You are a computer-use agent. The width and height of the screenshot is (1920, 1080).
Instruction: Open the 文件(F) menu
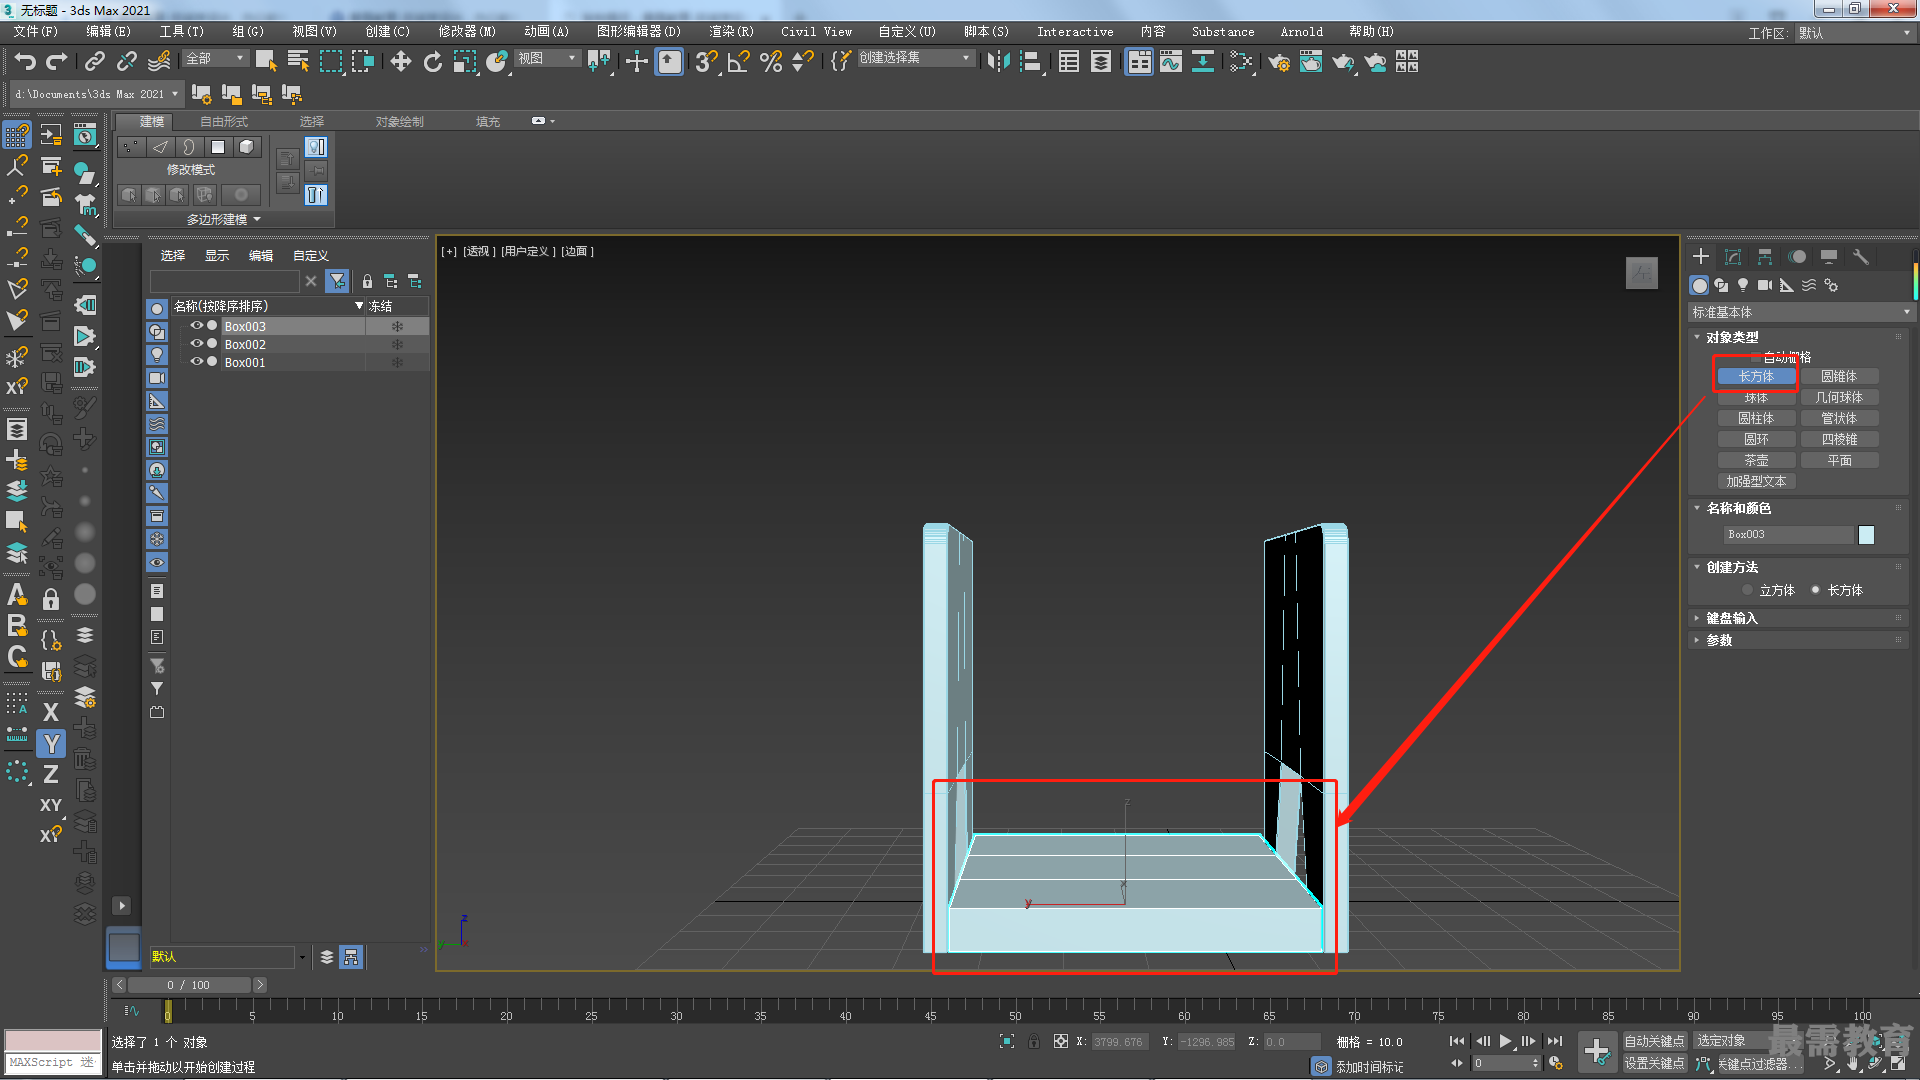(36, 32)
